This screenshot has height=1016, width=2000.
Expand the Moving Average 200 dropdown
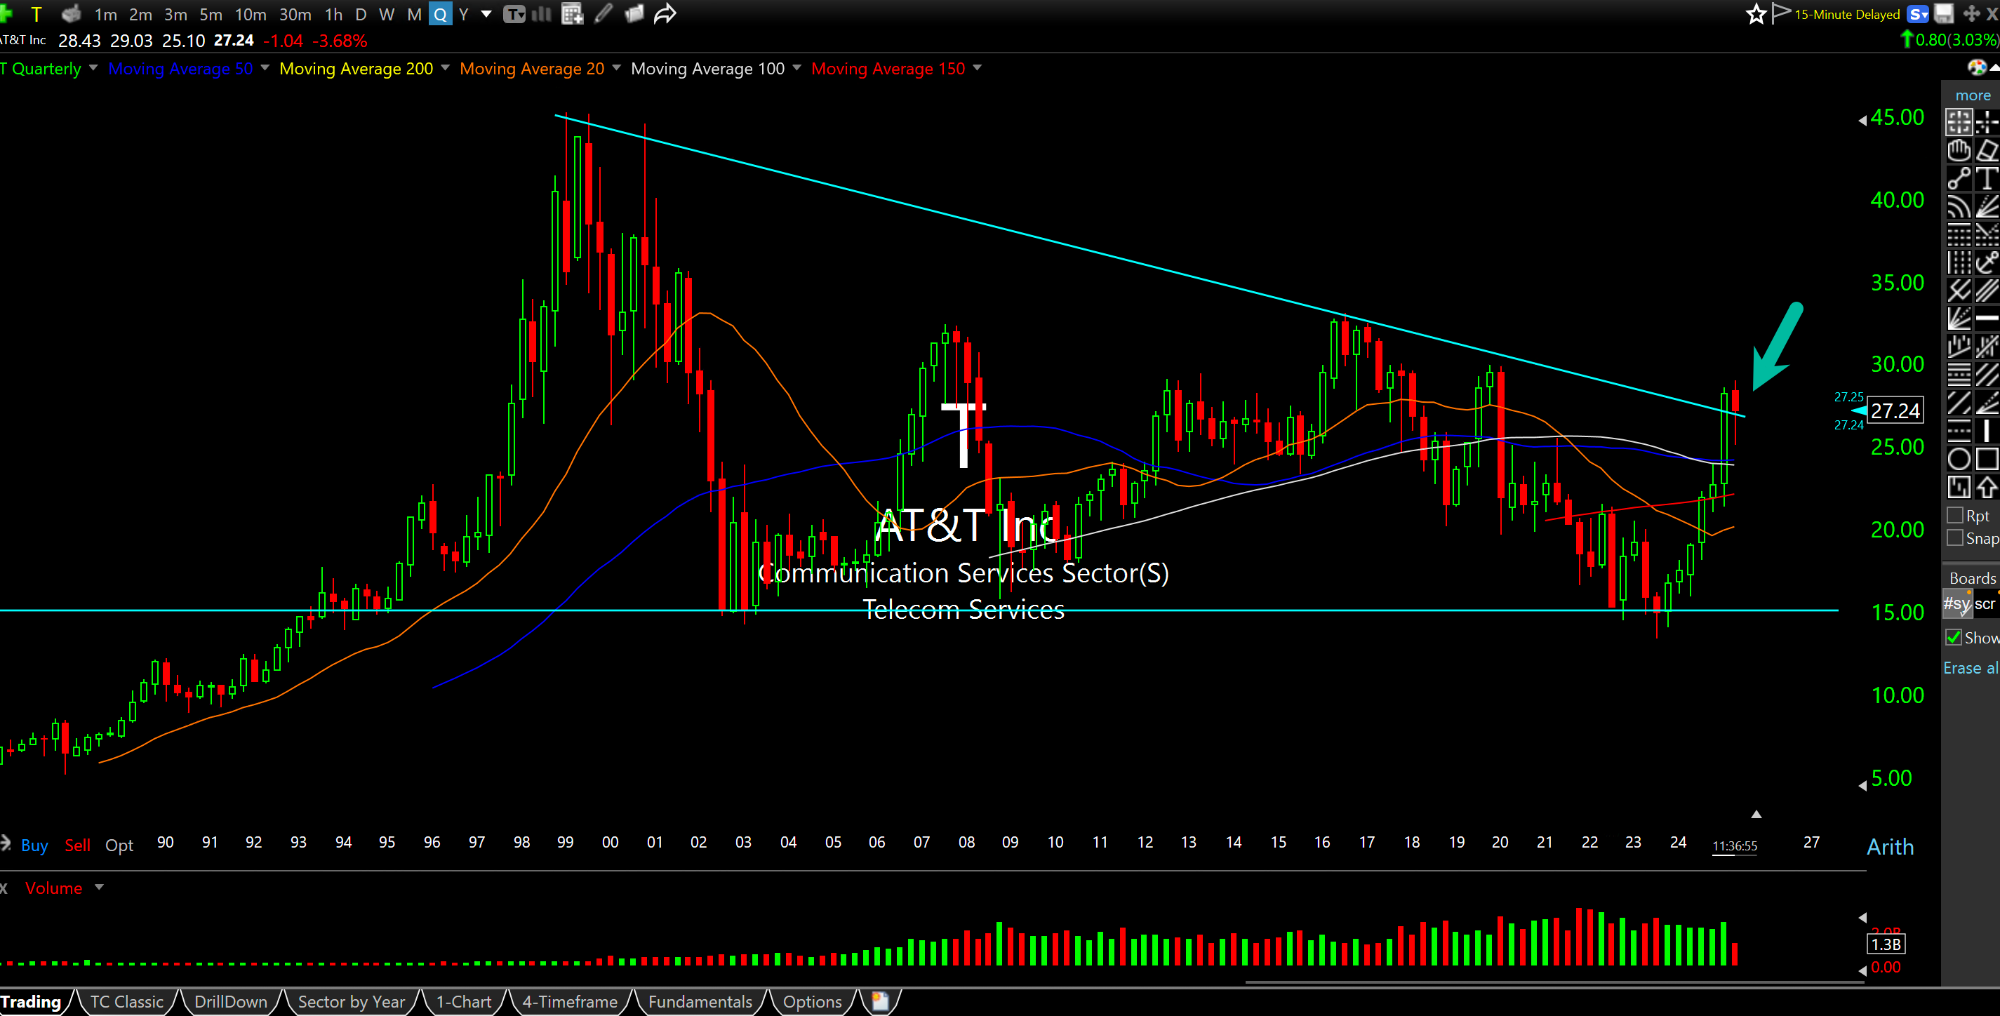(445, 68)
